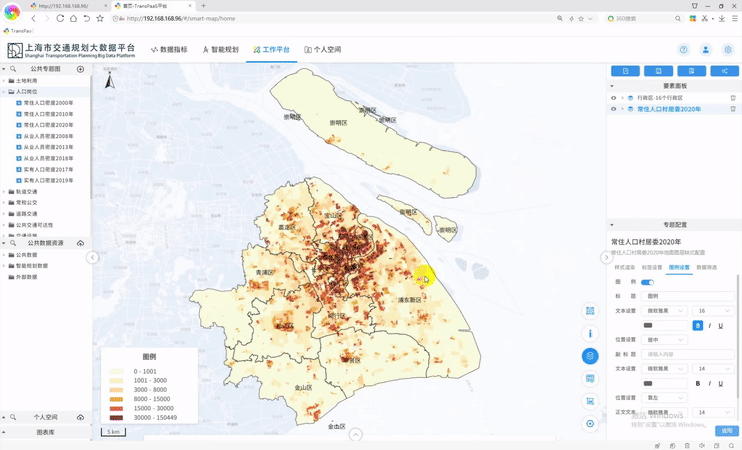Toggle bold for the legend title text
Viewport: 742px width, 450px height.
coord(698,325)
